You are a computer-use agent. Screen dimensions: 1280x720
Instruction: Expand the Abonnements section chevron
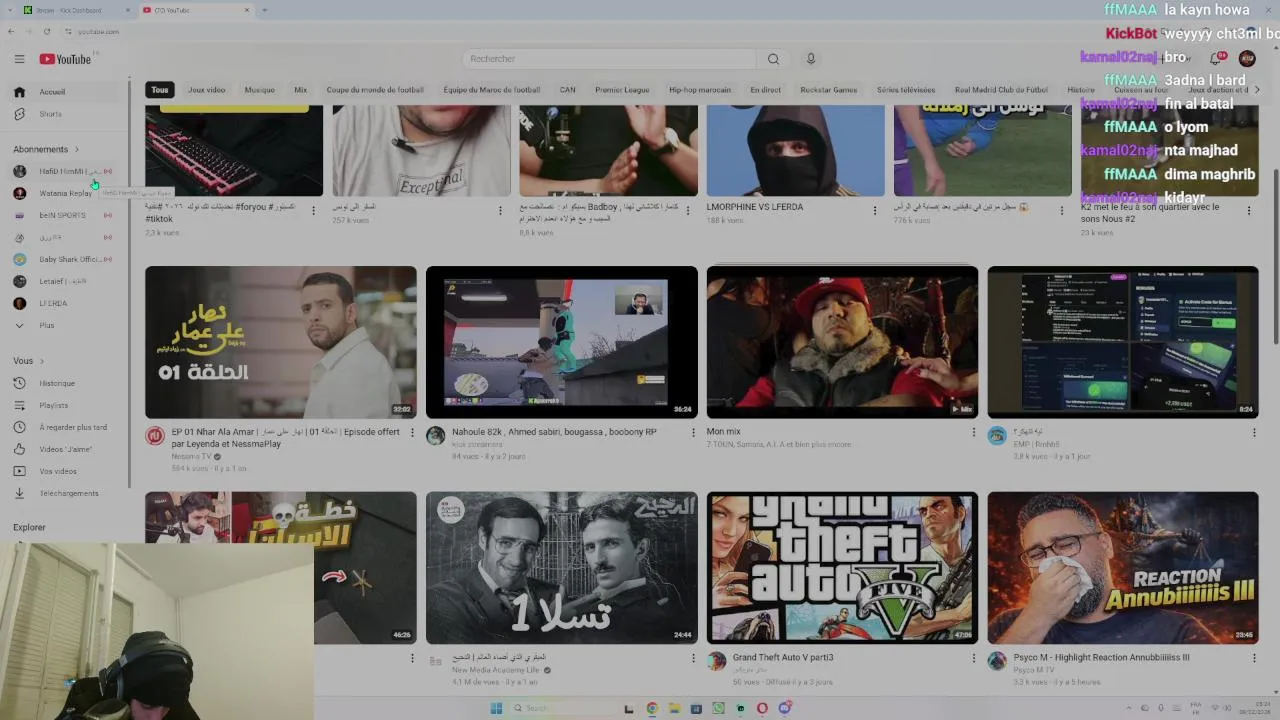click(x=77, y=149)
